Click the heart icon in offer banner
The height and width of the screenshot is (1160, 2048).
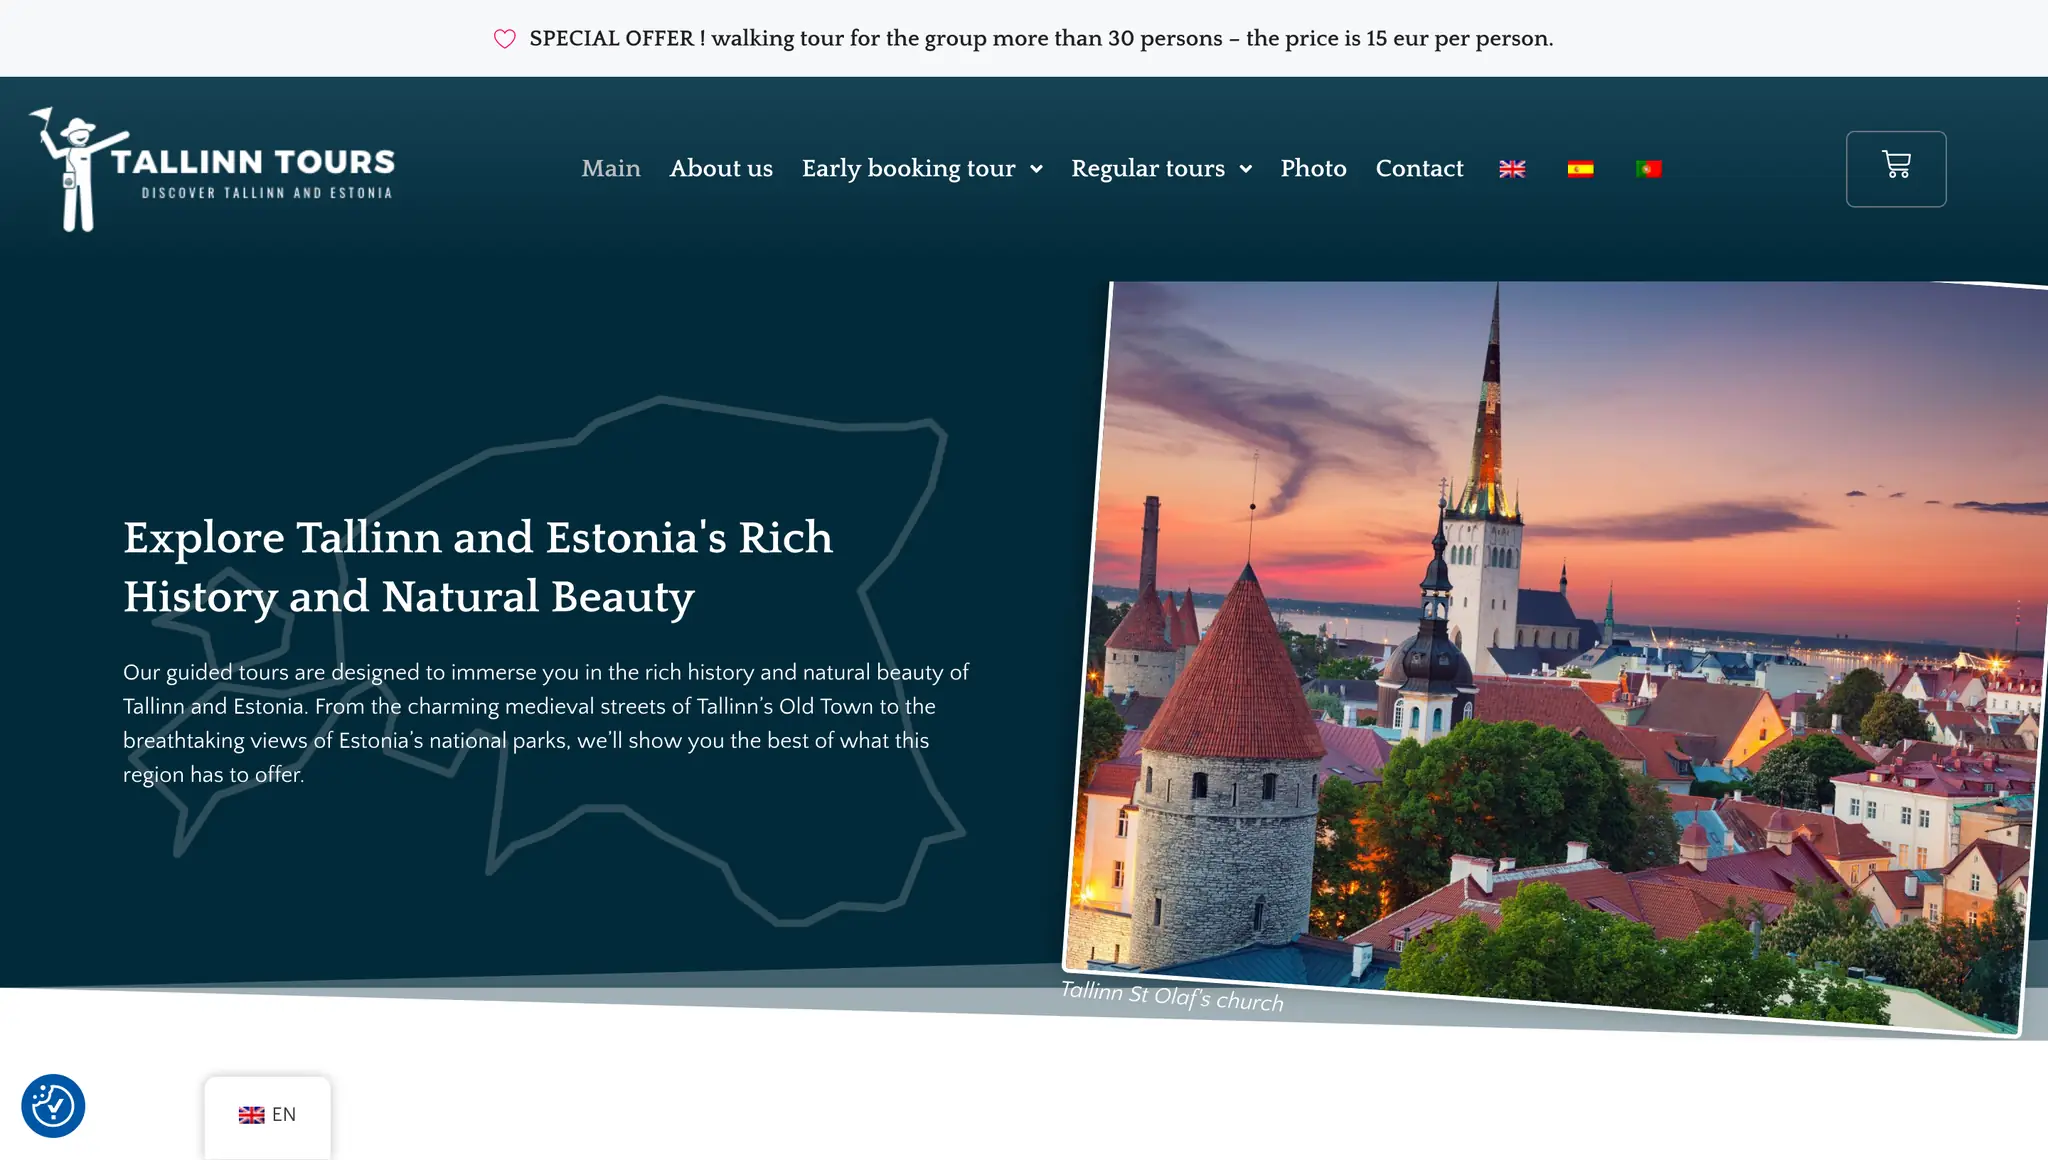505,39
